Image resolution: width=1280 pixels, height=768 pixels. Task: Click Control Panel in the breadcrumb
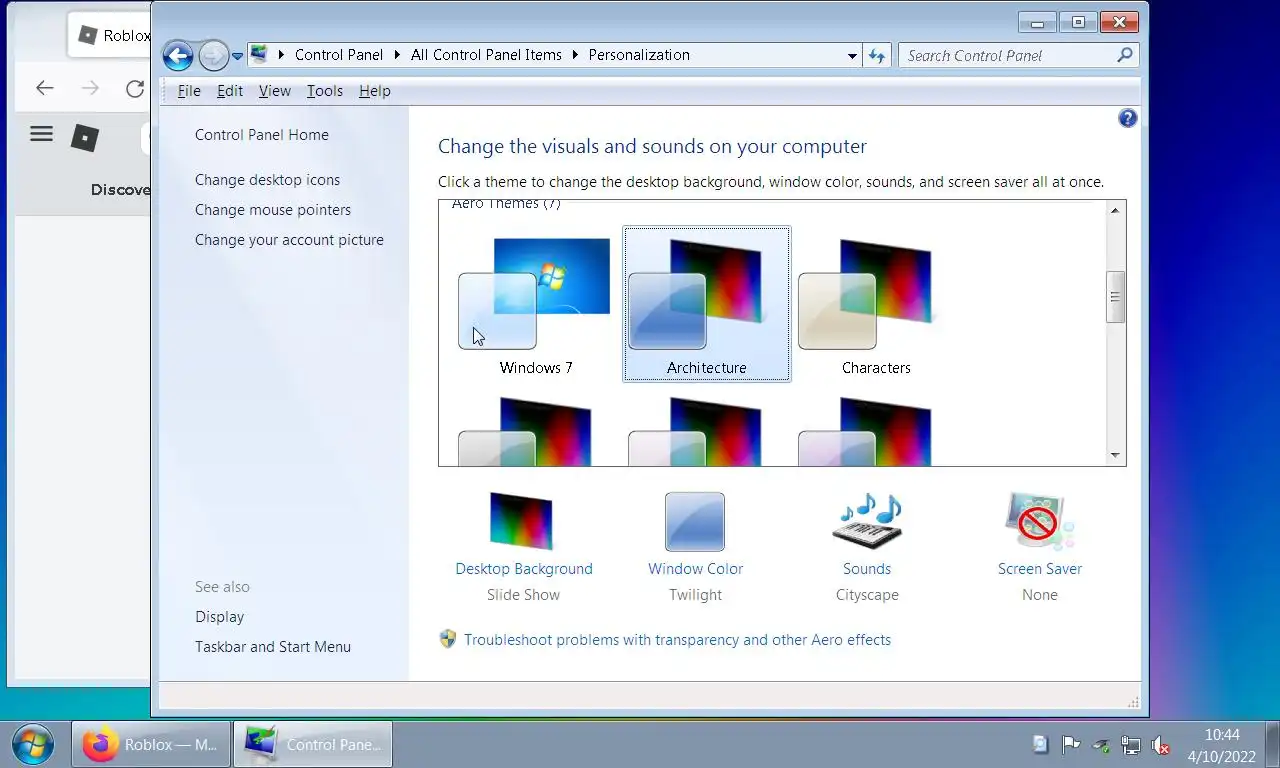pos(339,55)
